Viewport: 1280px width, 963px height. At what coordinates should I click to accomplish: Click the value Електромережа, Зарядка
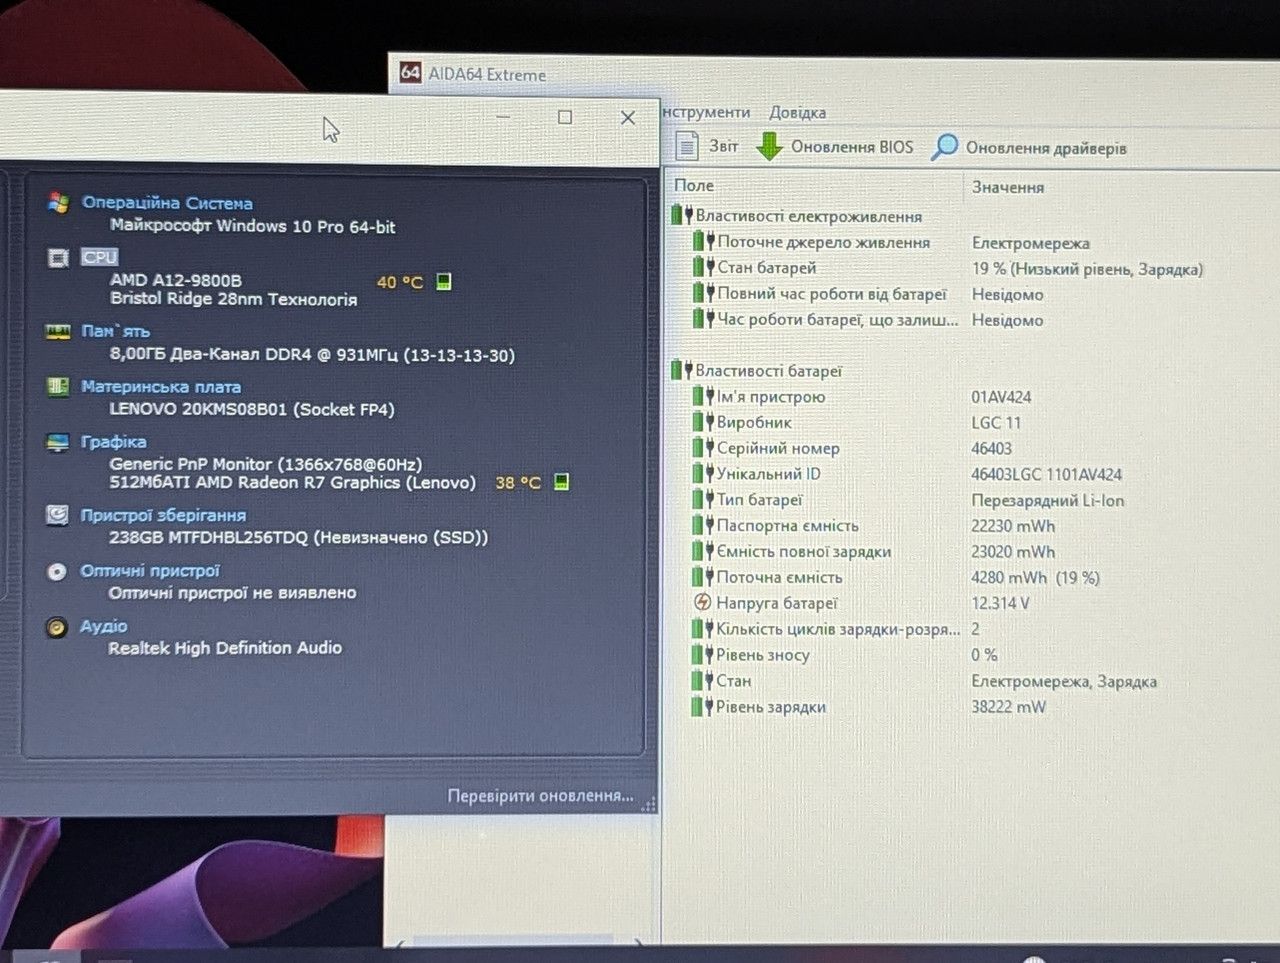[1064, 682]
